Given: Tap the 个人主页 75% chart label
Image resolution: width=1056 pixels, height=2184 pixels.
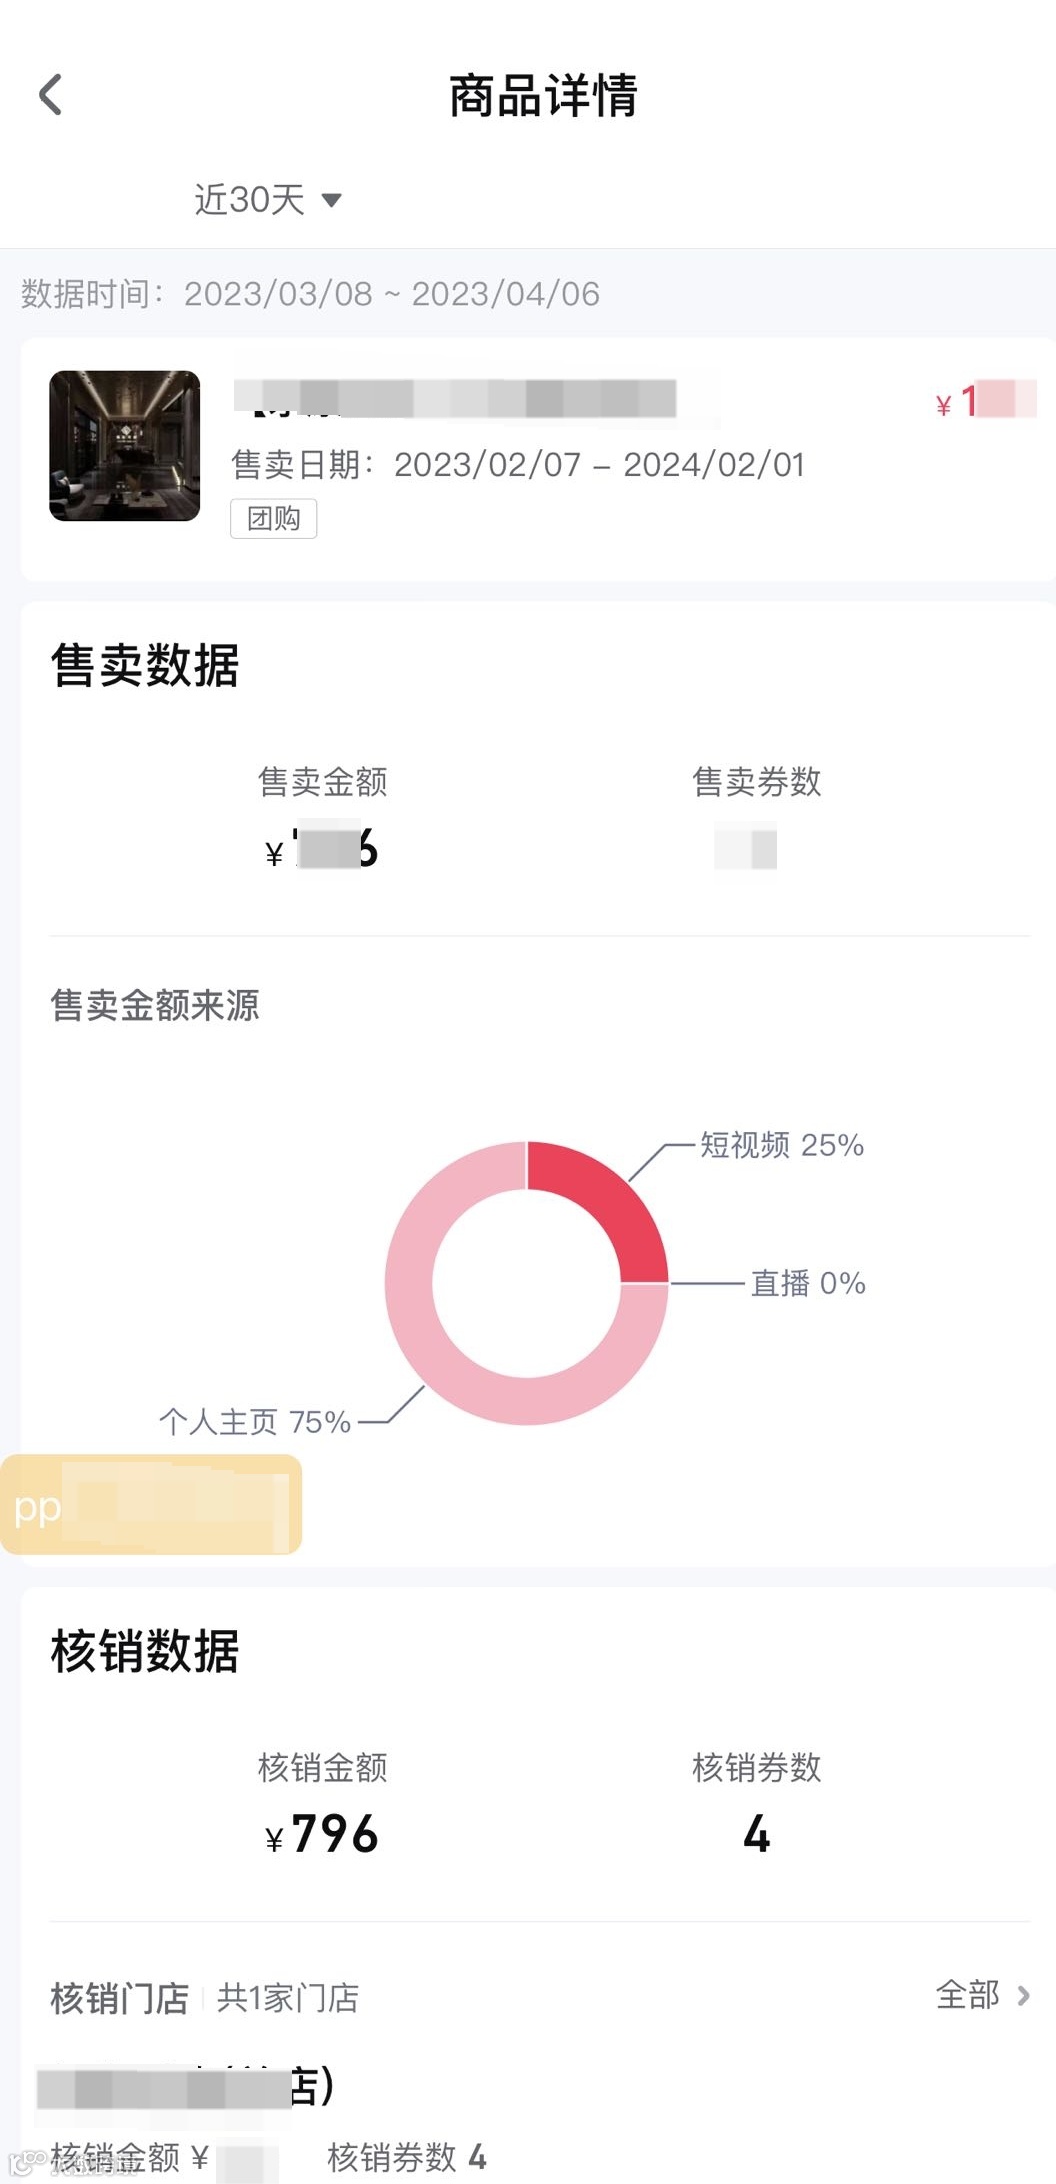Looking at the screenshot, I should [x=255, y=1422].
